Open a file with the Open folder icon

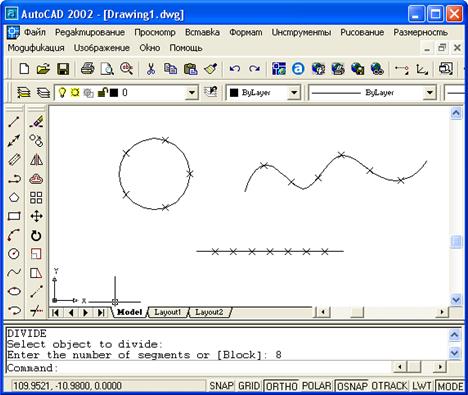coord(43,69)
